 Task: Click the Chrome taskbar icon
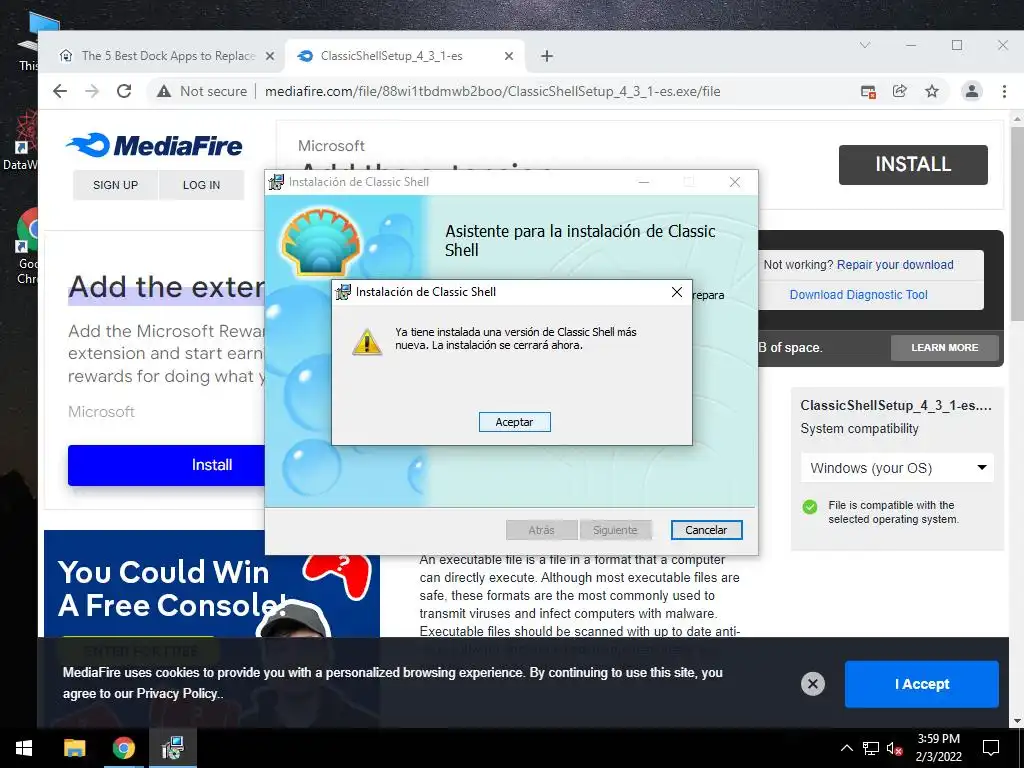coord(123,748)
